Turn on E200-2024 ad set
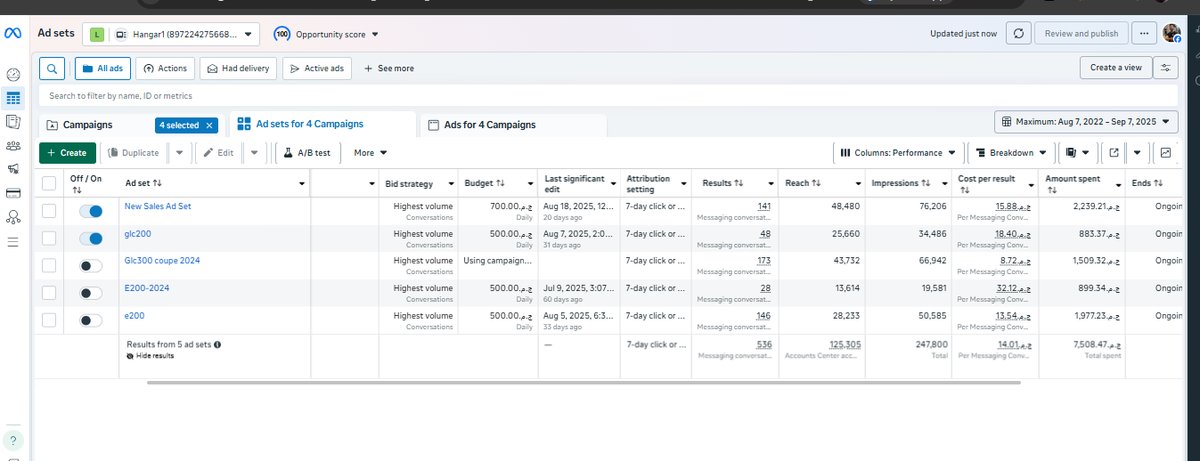The image size is (1200, 461). 91,293
